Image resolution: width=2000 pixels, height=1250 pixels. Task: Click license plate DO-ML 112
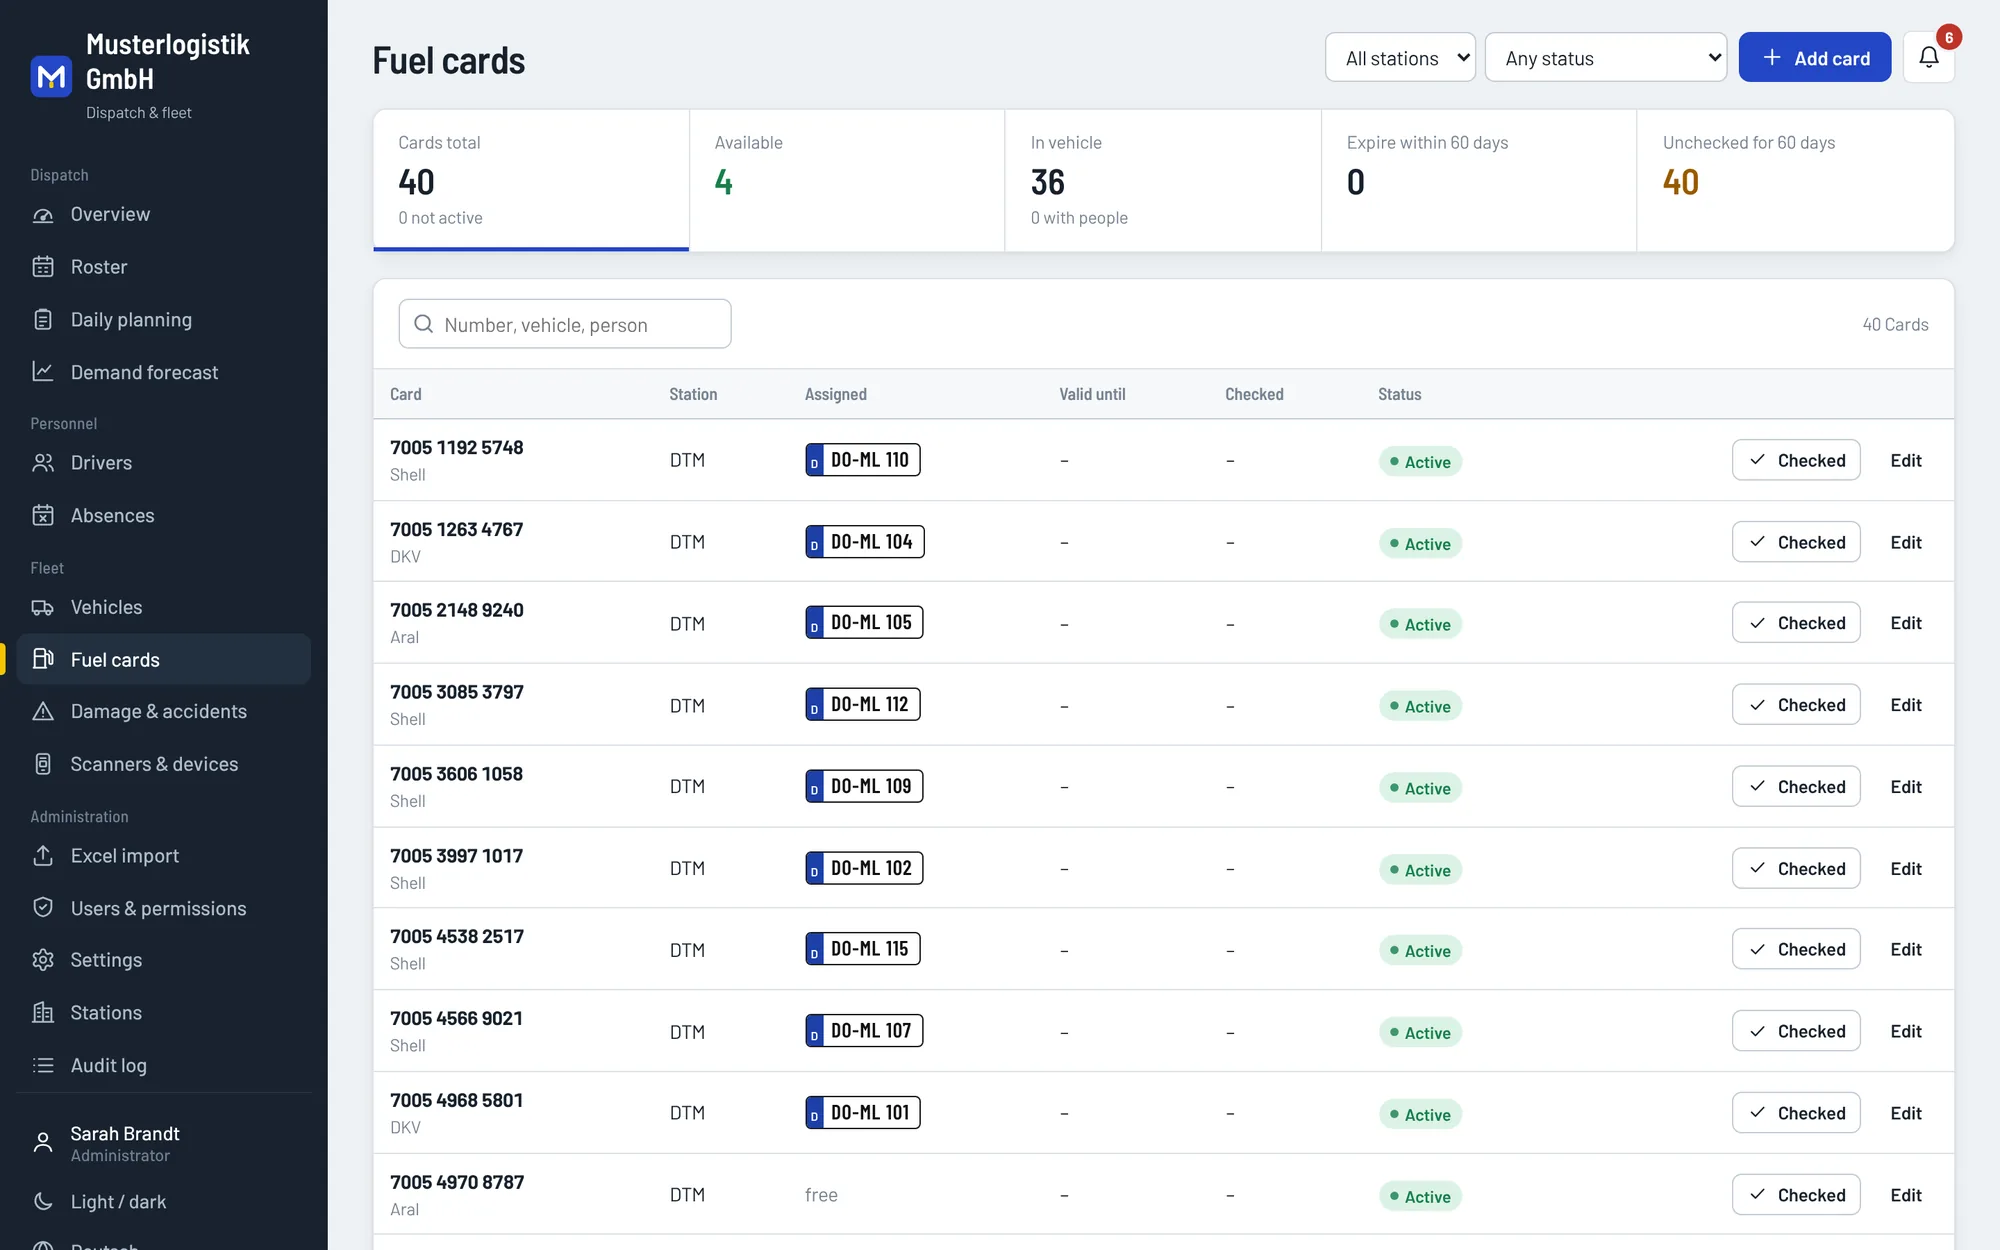tap(863, 705)
